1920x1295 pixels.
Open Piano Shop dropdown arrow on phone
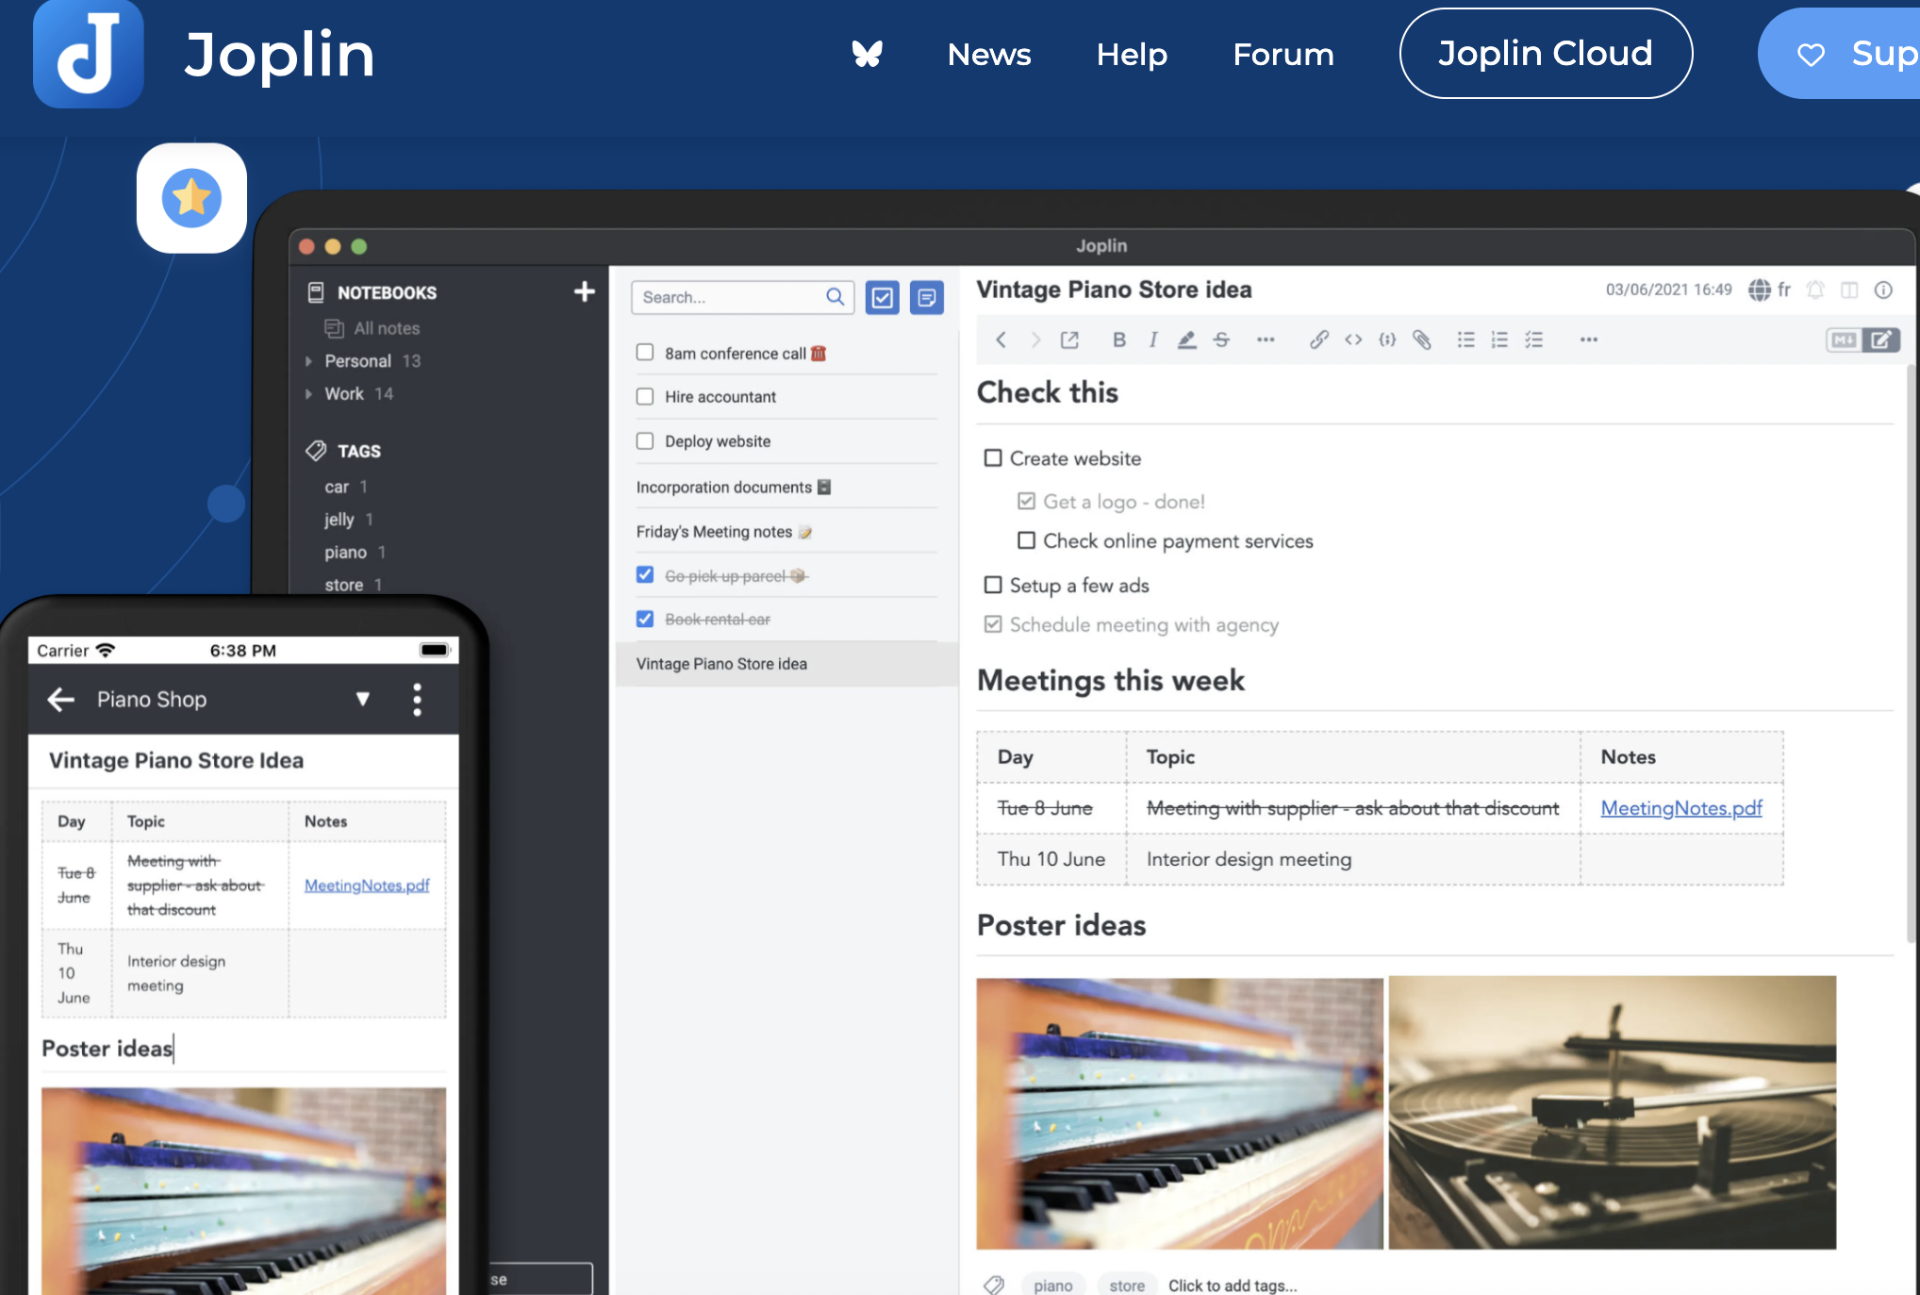tap(363, 699)
